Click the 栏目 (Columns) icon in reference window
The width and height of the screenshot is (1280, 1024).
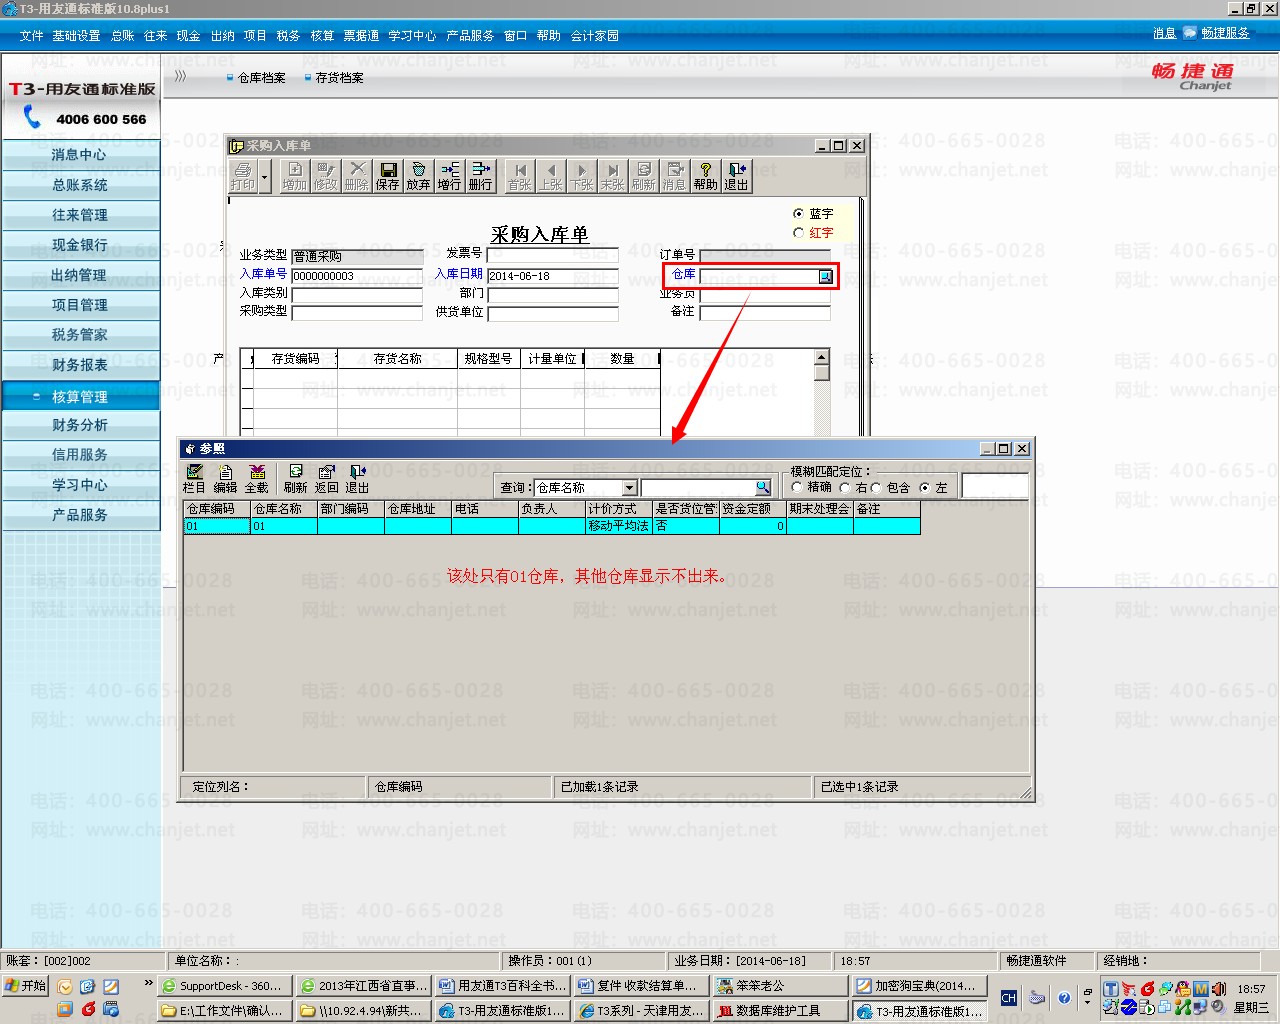(x=194, y=478)
